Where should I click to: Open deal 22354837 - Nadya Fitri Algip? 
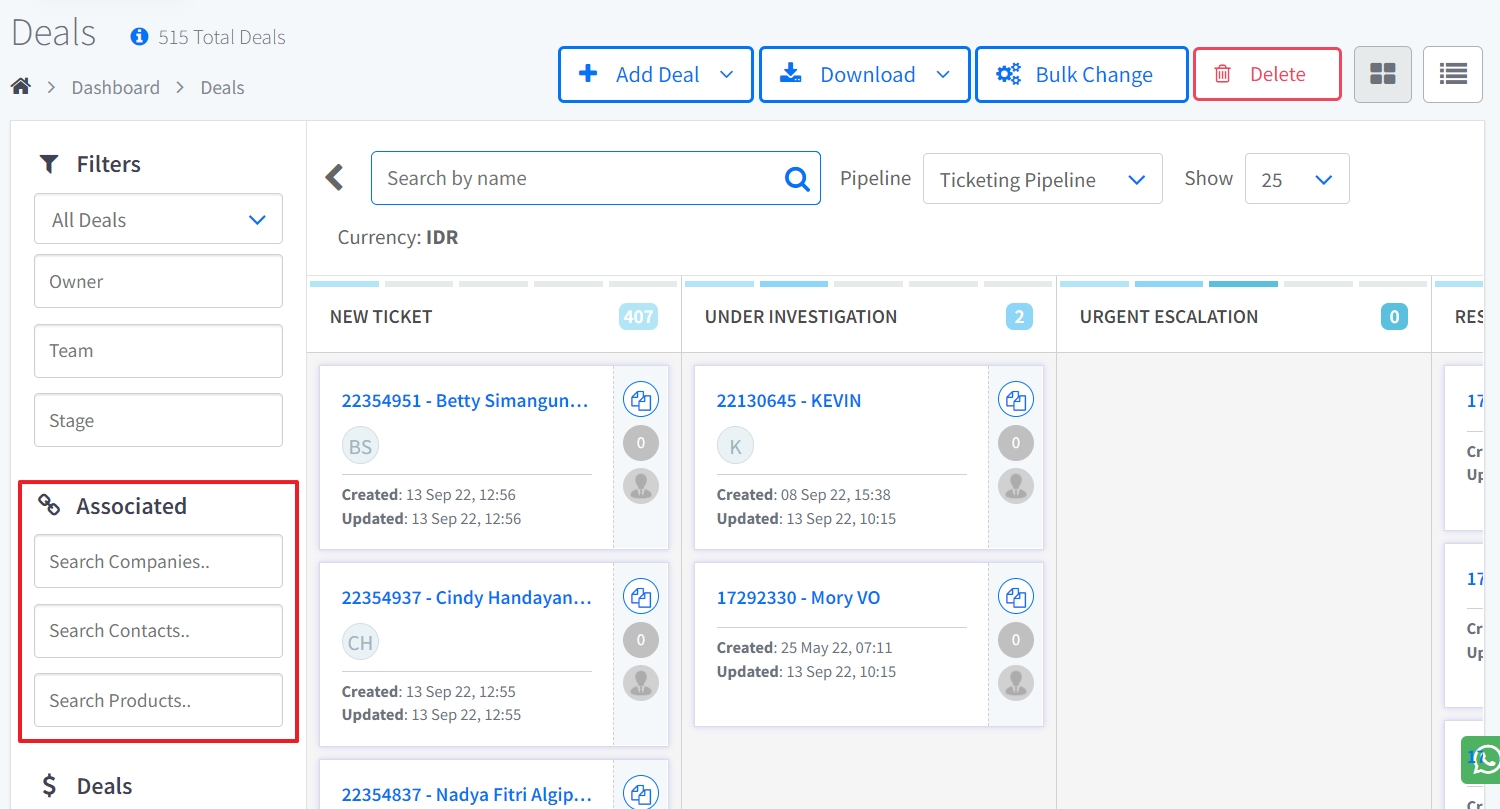tap(466, 794)
